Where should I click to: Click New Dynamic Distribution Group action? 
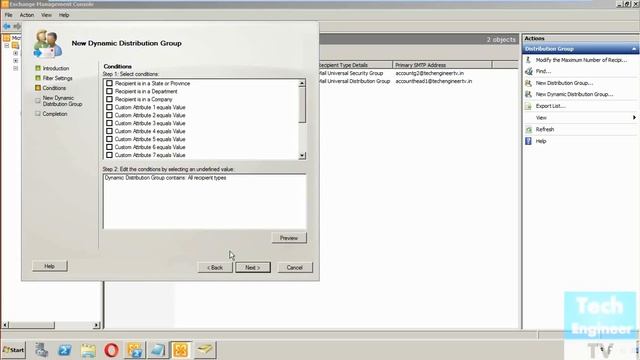point(574,94)
